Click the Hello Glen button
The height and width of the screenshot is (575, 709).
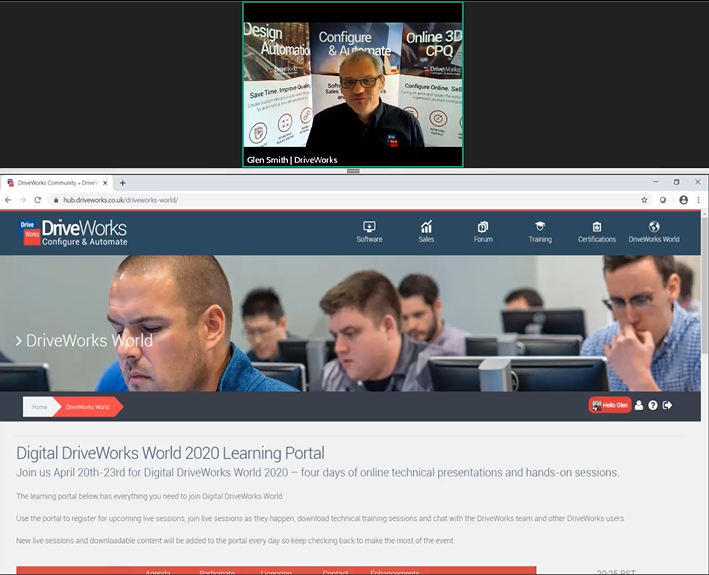610,405
